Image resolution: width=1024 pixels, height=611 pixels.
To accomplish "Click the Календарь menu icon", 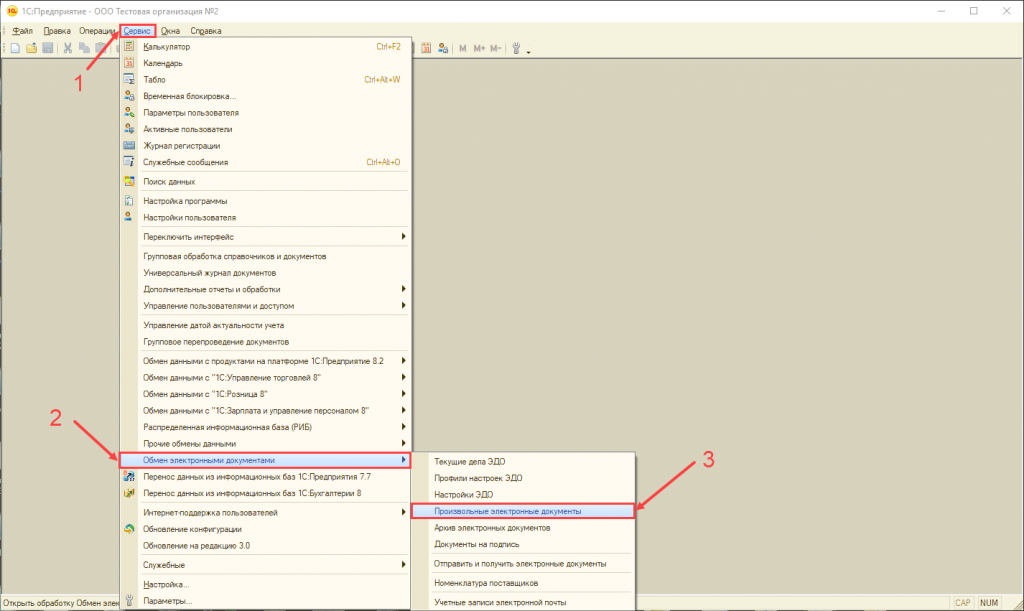I will pyautogui.click(x=129, y=63).
